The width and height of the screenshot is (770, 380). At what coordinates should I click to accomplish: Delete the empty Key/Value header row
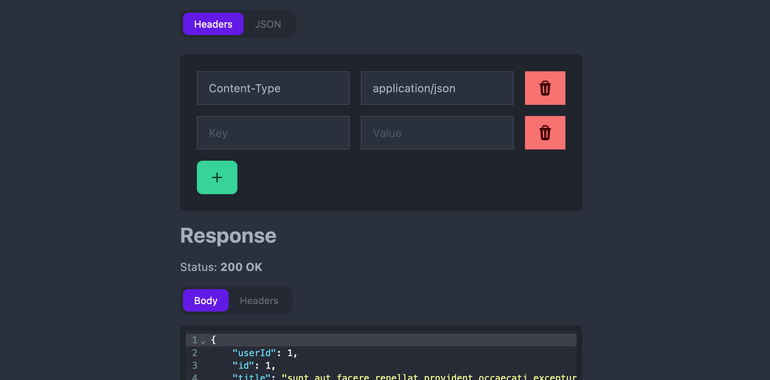545,133
